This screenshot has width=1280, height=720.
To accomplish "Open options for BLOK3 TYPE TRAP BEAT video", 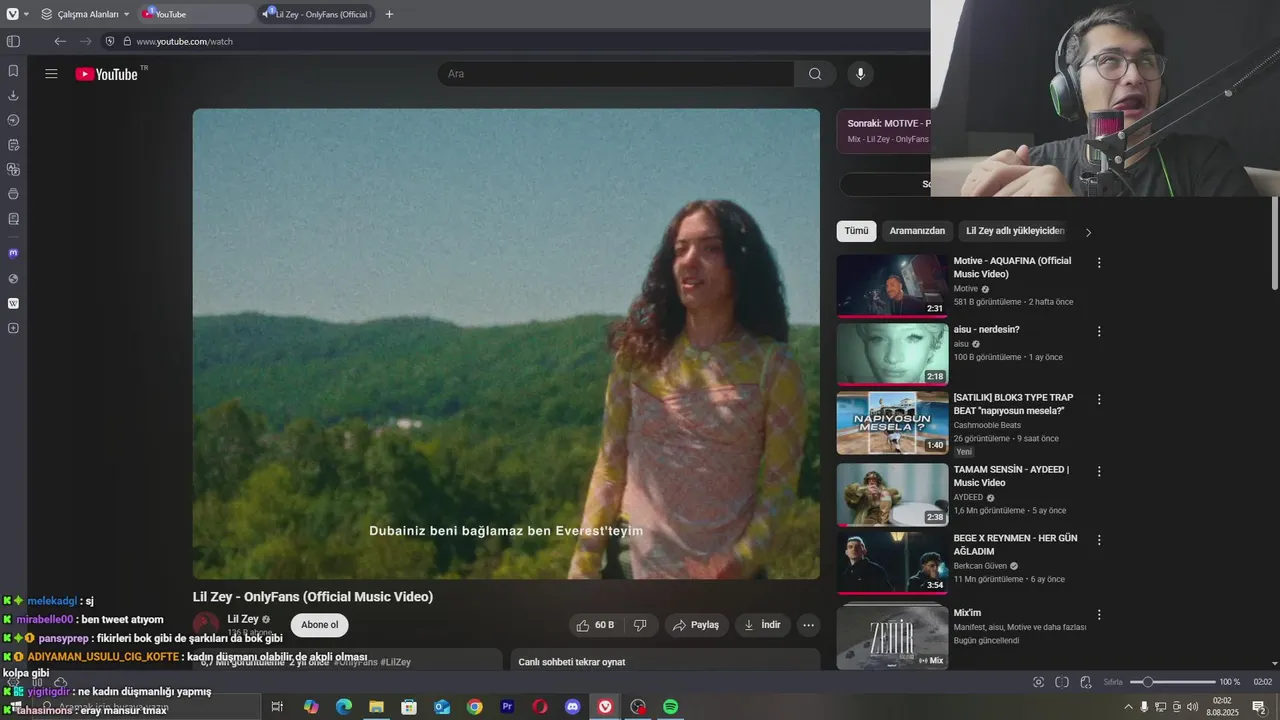I will tap(1099, 399).
